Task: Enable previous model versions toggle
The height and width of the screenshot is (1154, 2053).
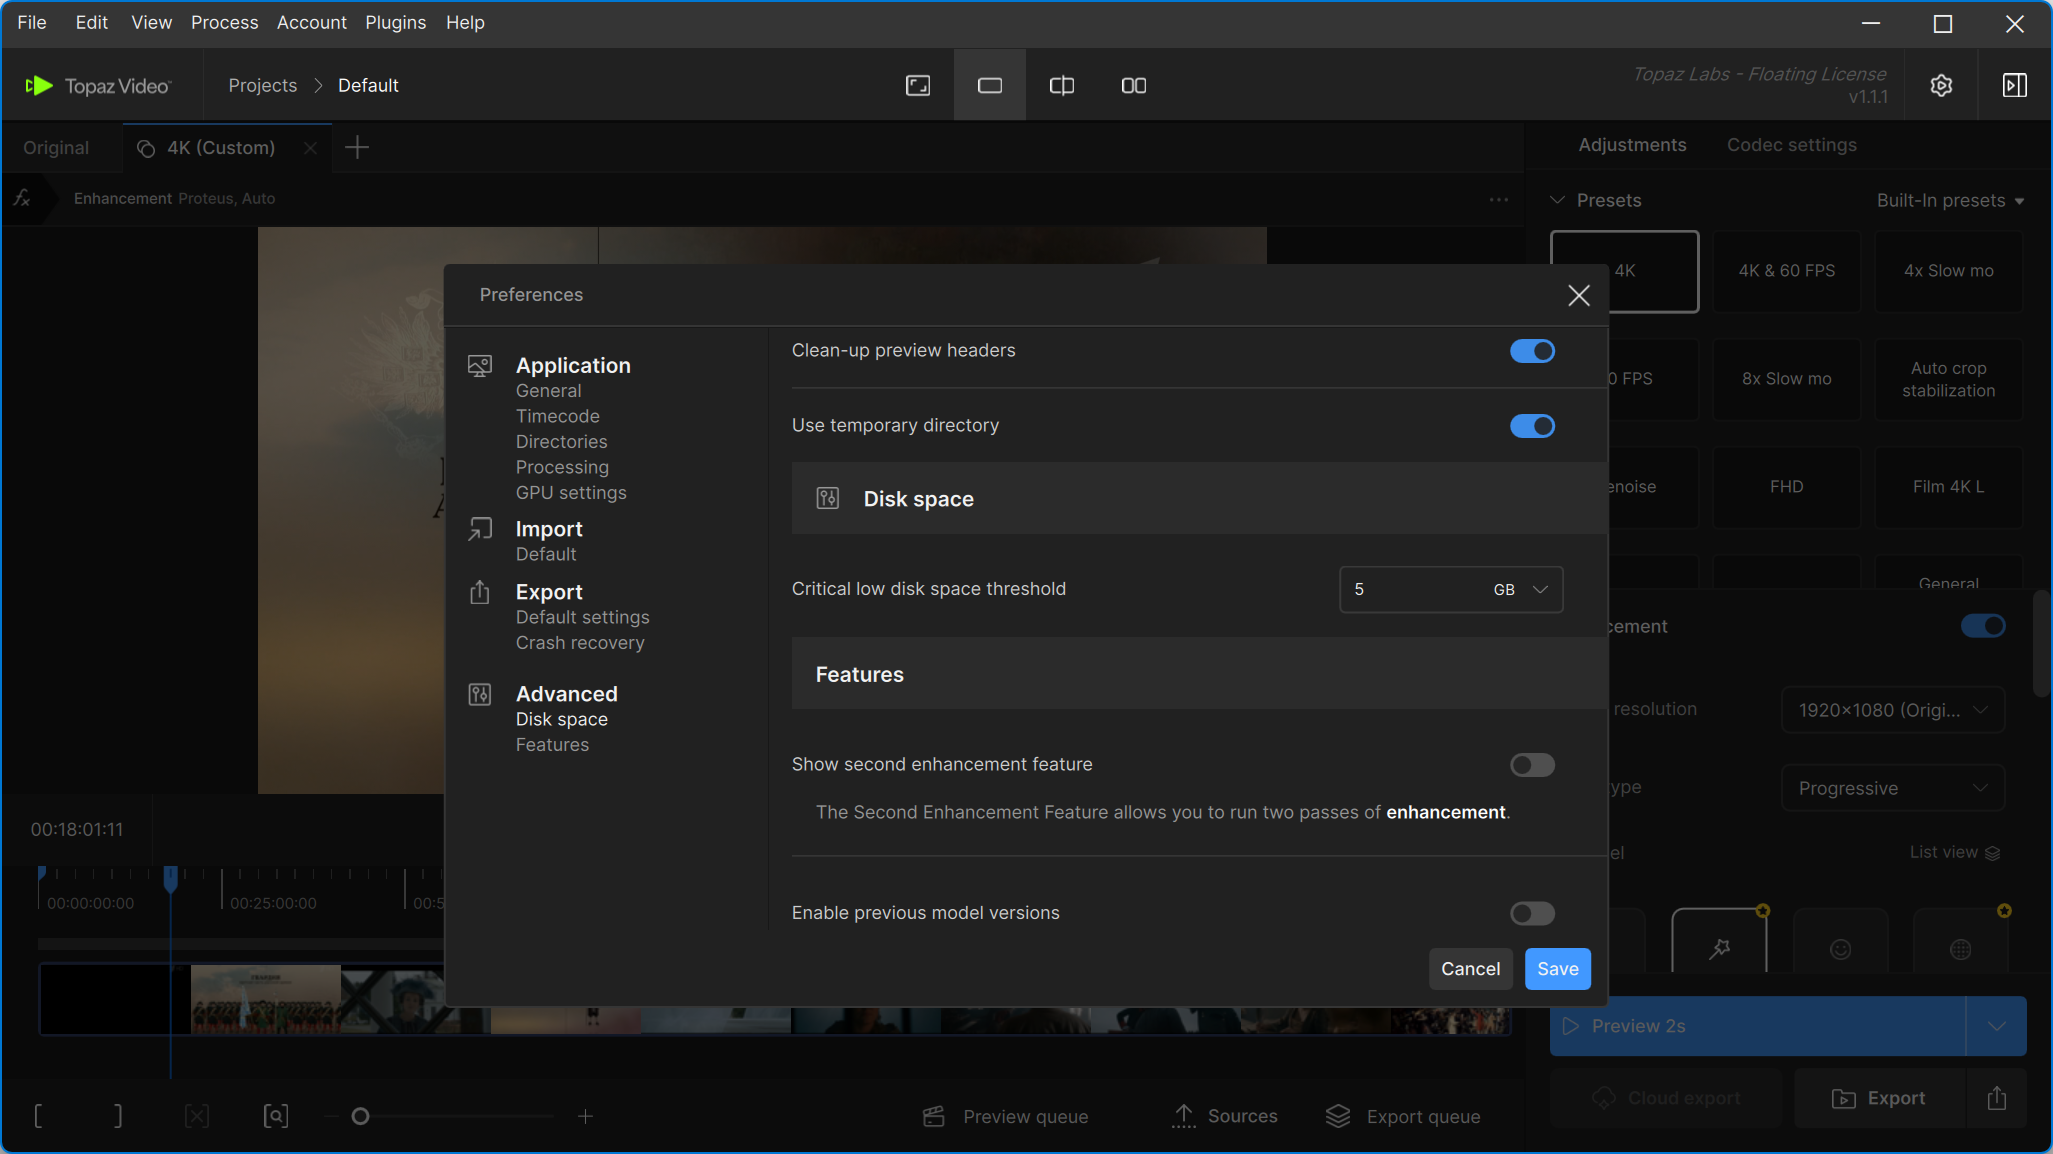Action: tap(1532, 913)
